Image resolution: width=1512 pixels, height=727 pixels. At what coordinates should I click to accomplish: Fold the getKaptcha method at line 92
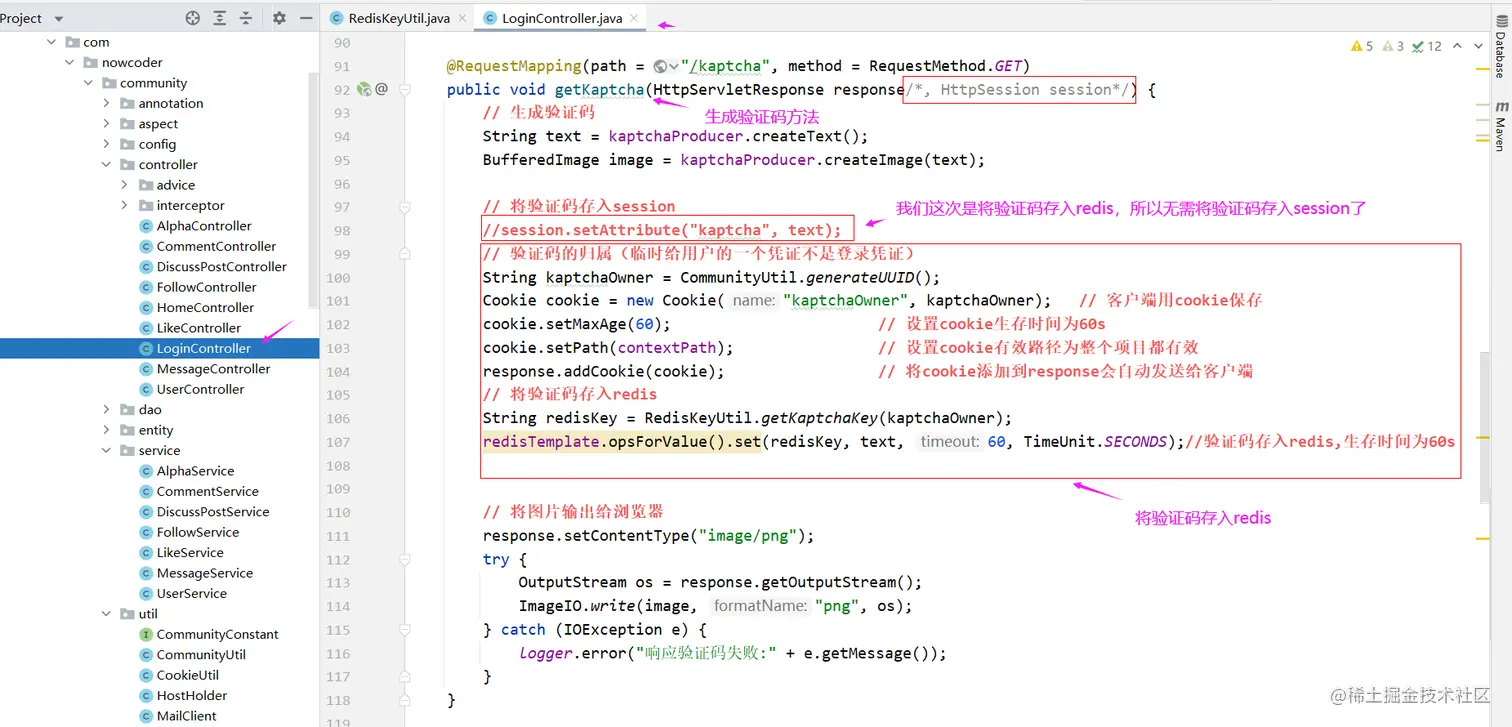pos(405,89)
